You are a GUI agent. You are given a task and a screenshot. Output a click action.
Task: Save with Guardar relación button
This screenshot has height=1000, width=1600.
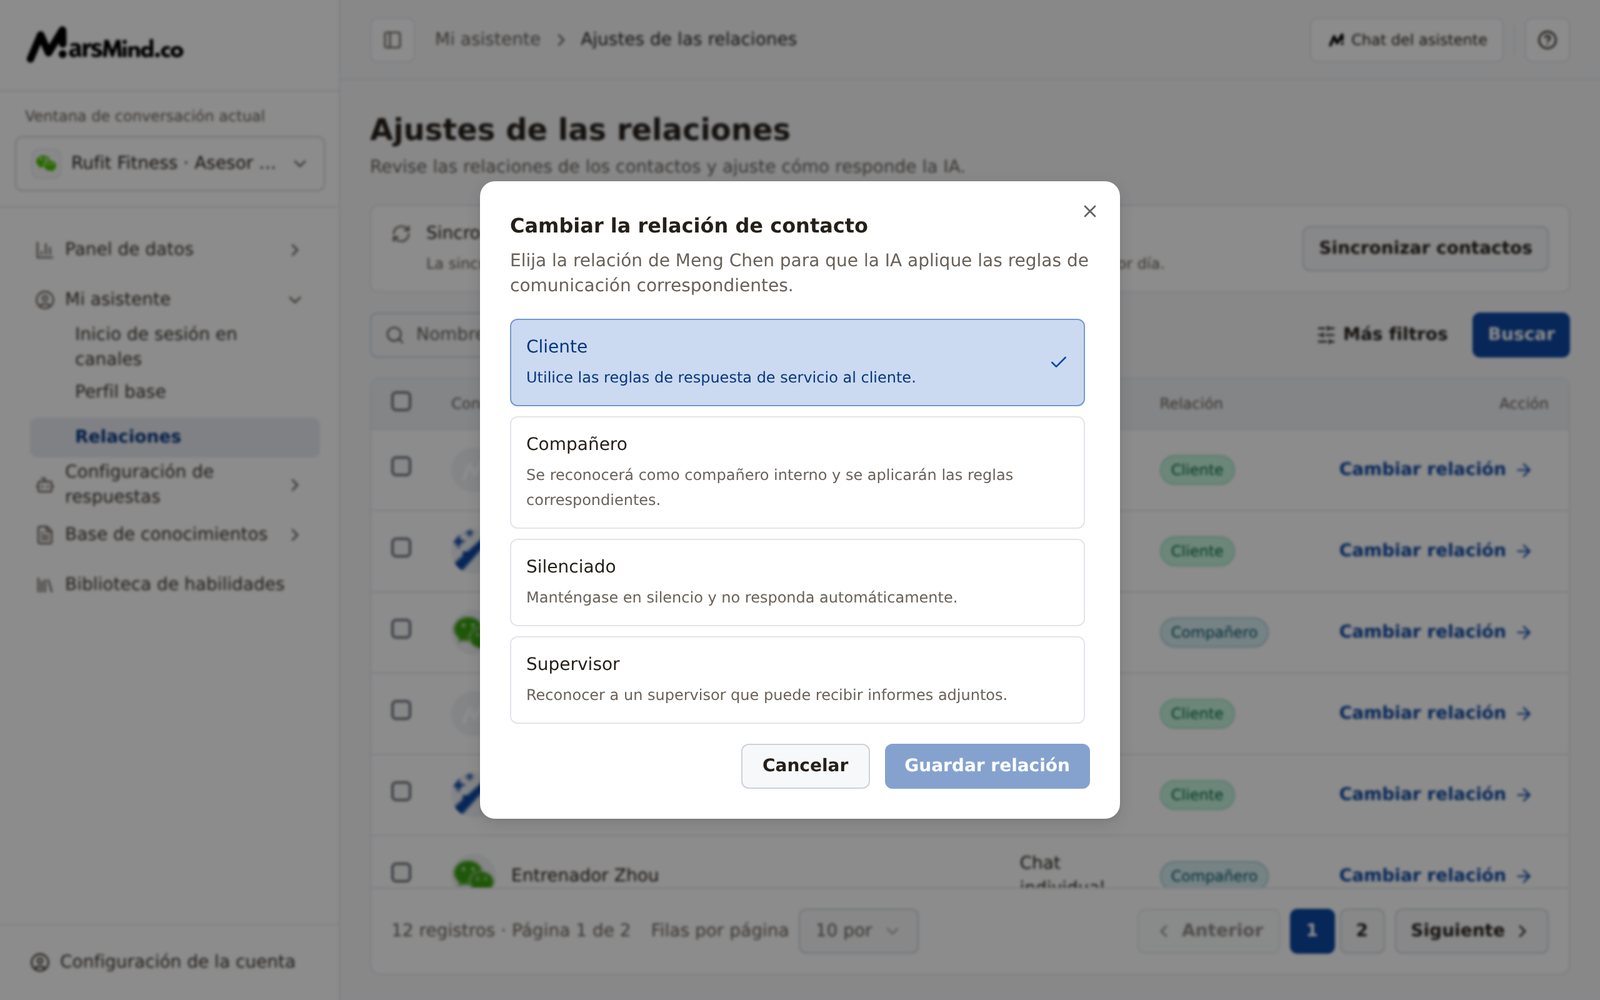[x=987, y=766]
